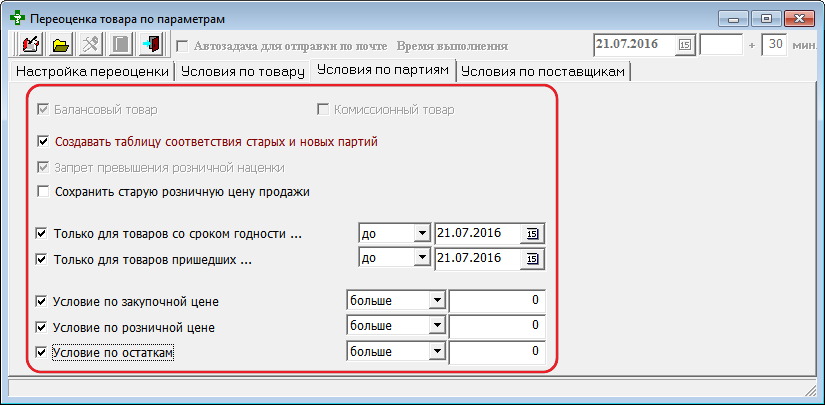Click the greyed tools (hammer and wrench) toolbar icon
The height and width of the screenshot is (405, 825).
click(92, 45)
